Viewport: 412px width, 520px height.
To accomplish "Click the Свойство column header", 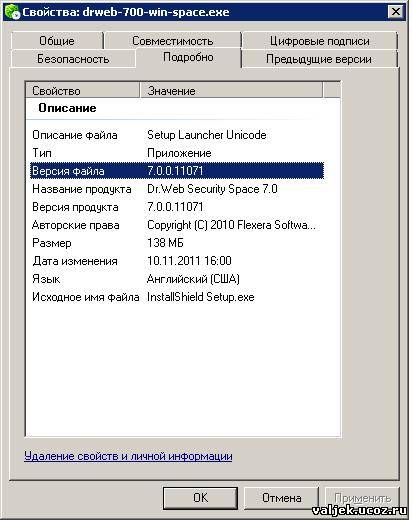I will tap(82, 91).
